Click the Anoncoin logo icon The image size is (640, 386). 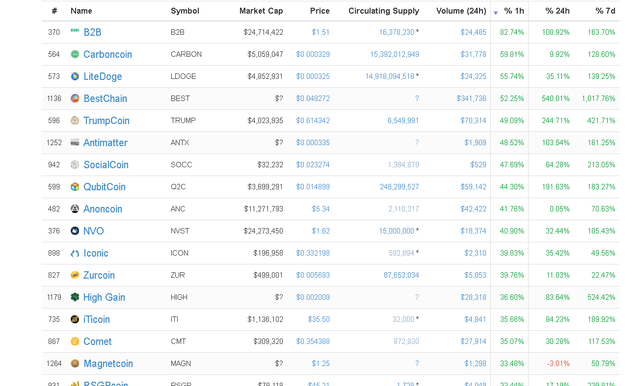[x=75, y=209]
